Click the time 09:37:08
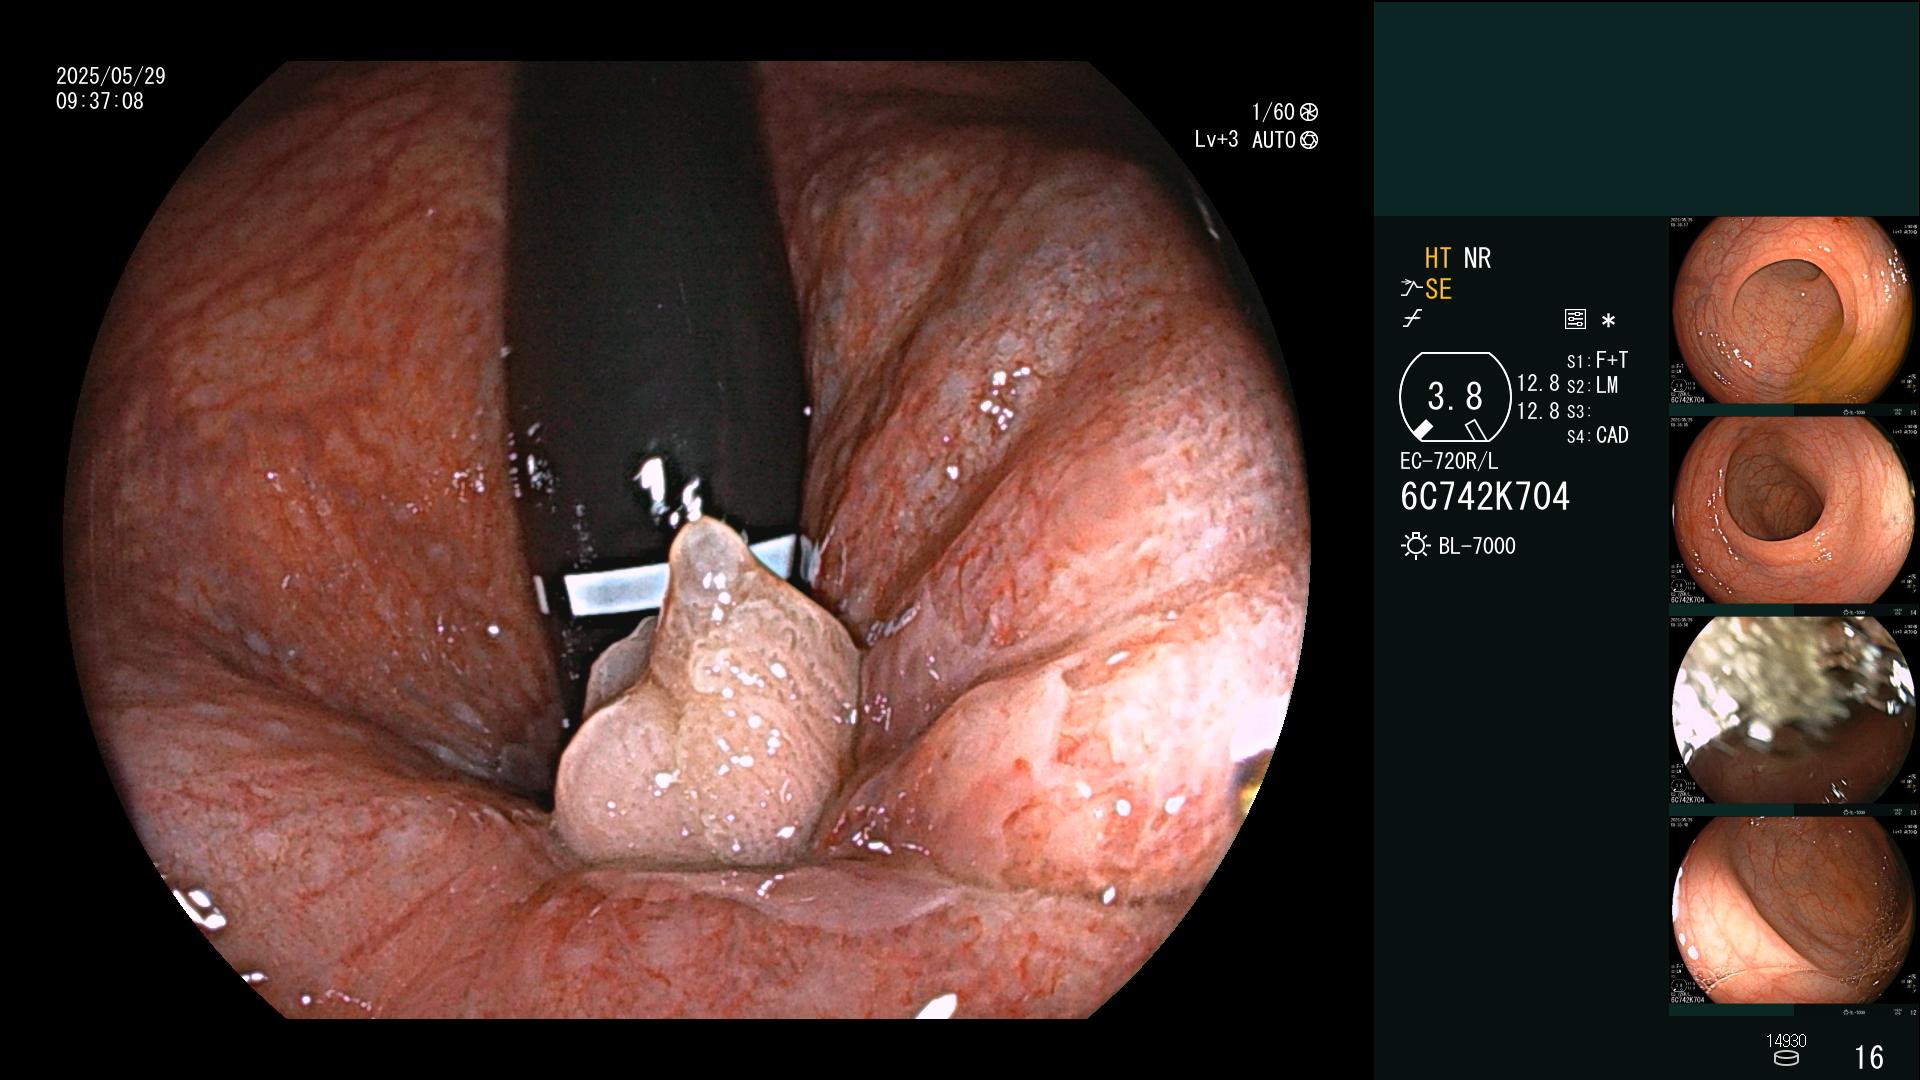 [x=100, y=101]
